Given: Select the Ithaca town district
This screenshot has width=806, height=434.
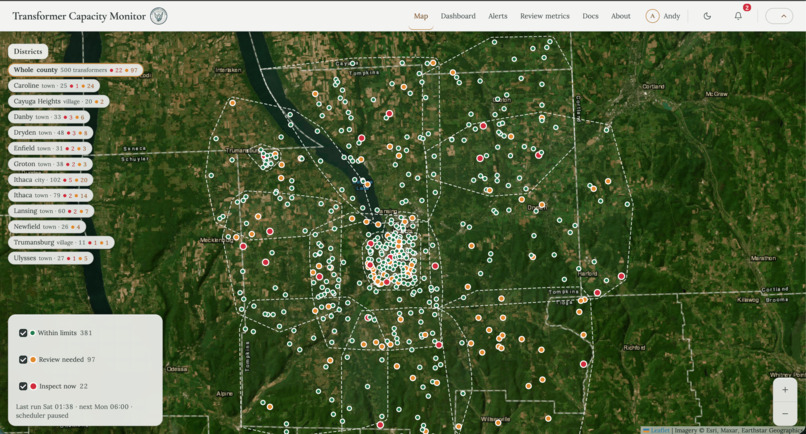Looking at the screenshot, I should pos(50,195).
